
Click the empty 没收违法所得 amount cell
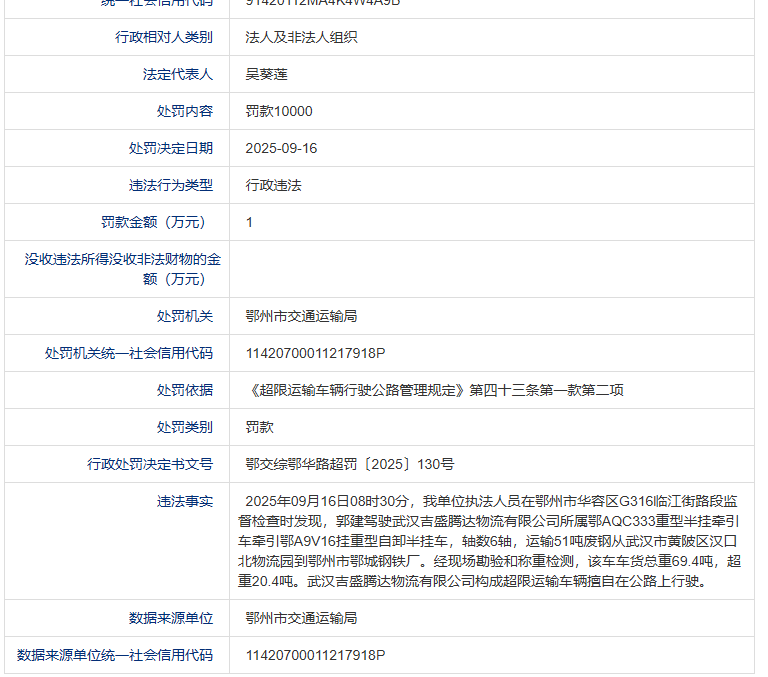[490, 269]
